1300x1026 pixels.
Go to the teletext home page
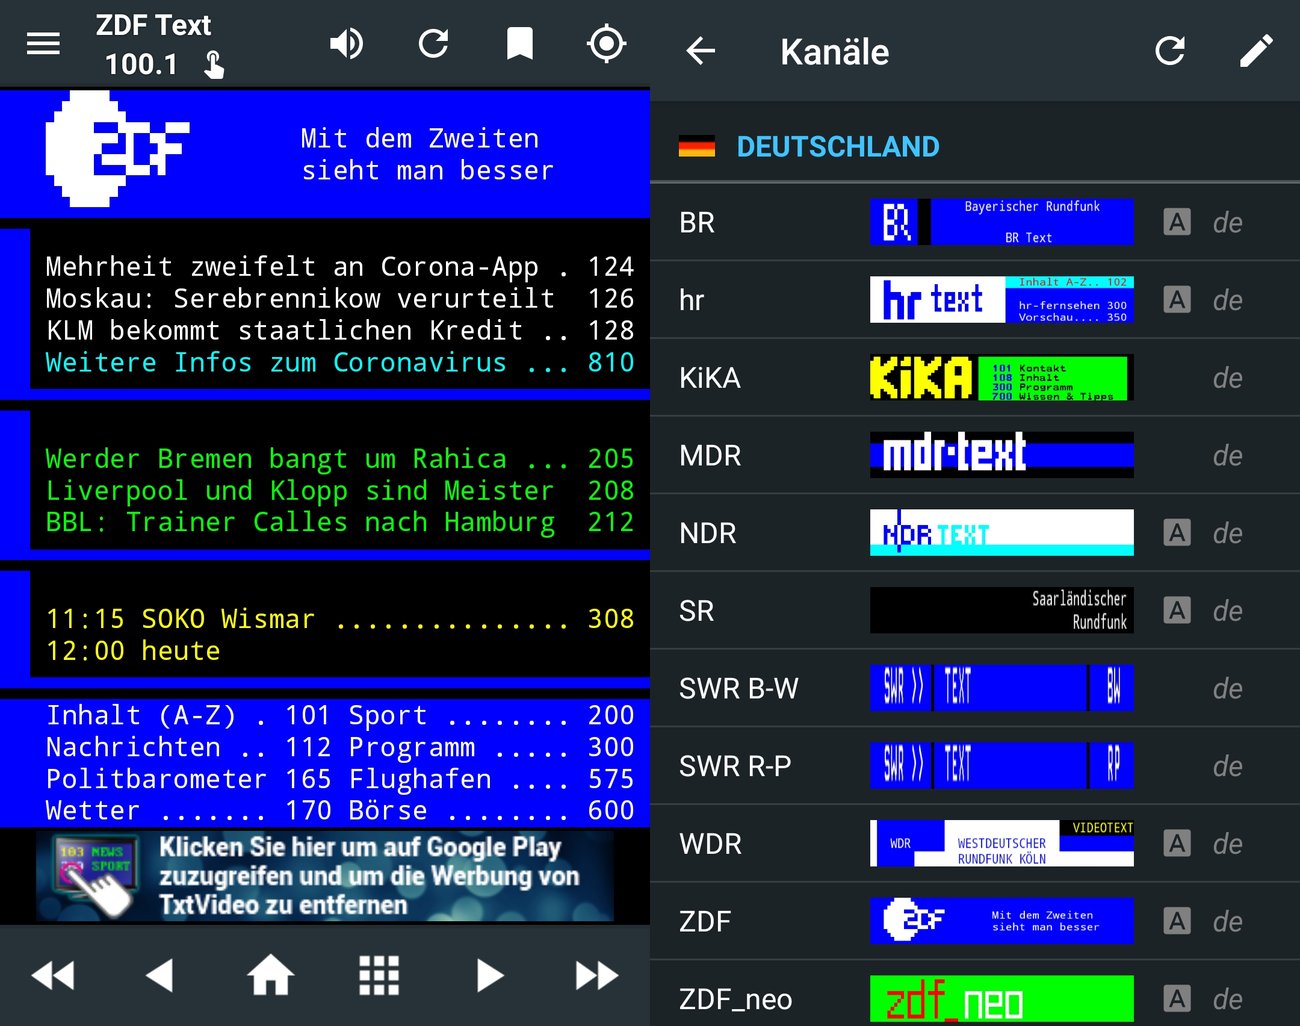click(x=271, y=975)
